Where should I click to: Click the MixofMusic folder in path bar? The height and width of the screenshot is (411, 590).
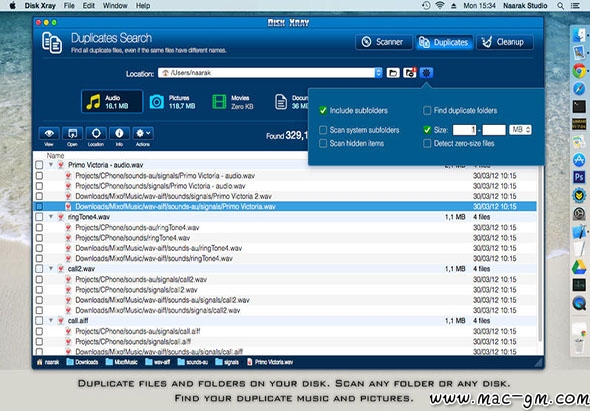pyautogui.click(x=122, y=362)
